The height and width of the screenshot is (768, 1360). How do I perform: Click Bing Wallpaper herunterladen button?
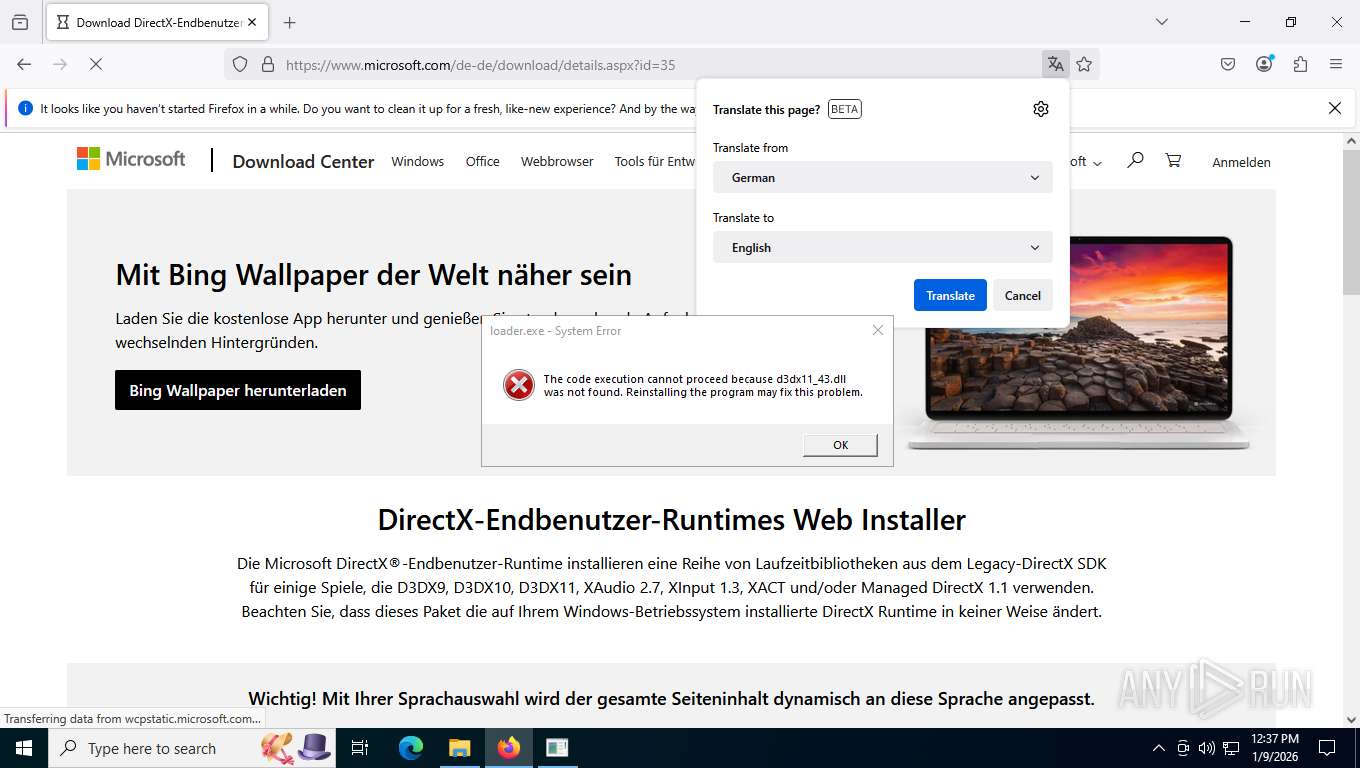click(x=238, y=390)
